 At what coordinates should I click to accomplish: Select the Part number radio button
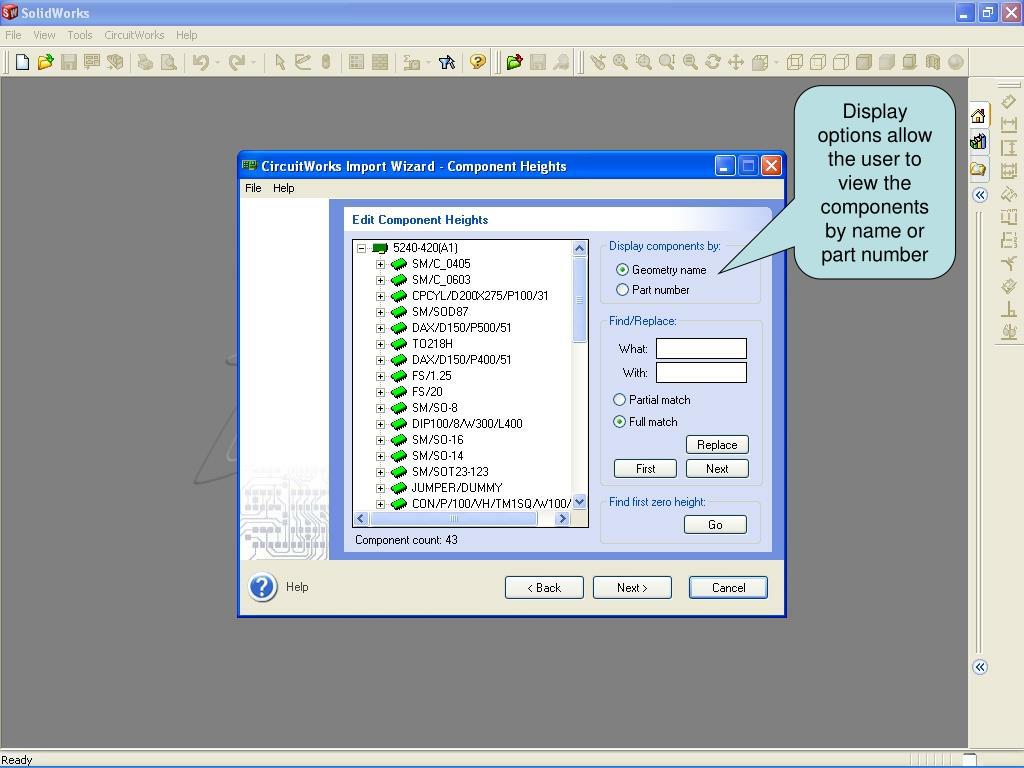pyautogui.click(x=622, y=289)
